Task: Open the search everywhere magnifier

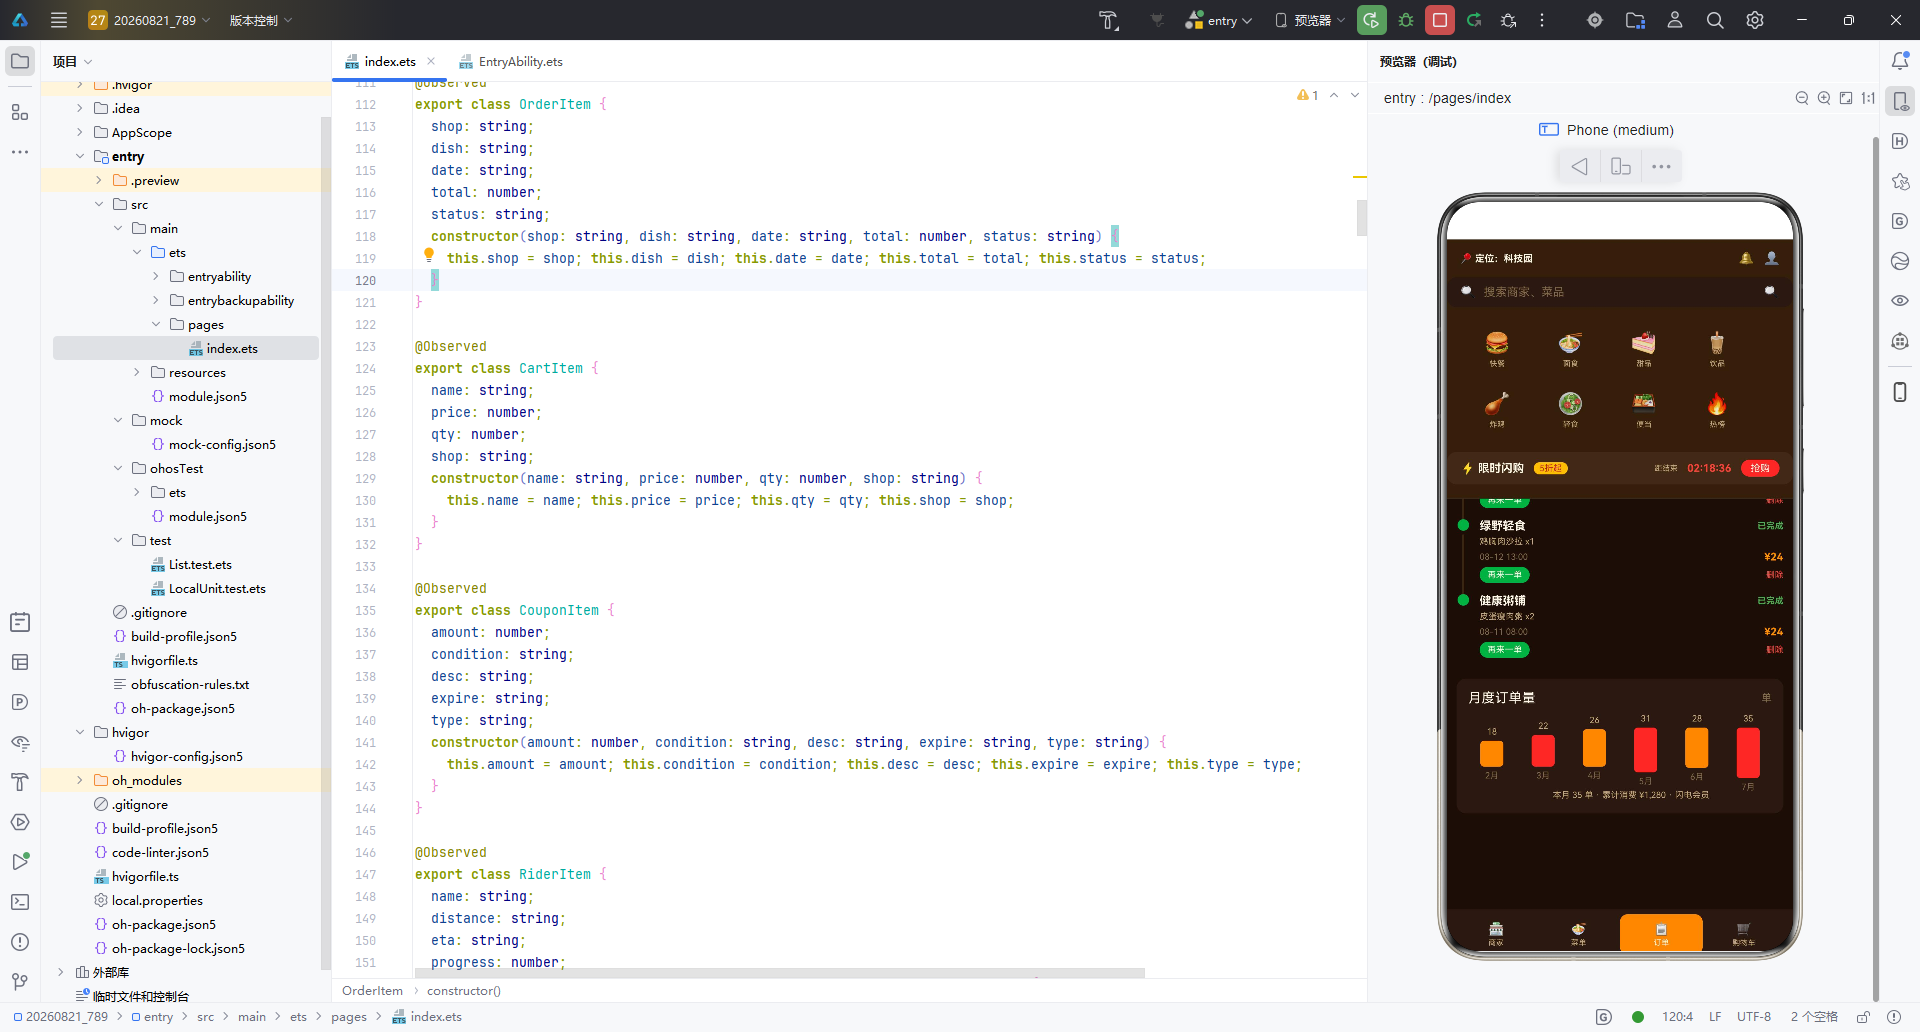Action: [1715, 20]
